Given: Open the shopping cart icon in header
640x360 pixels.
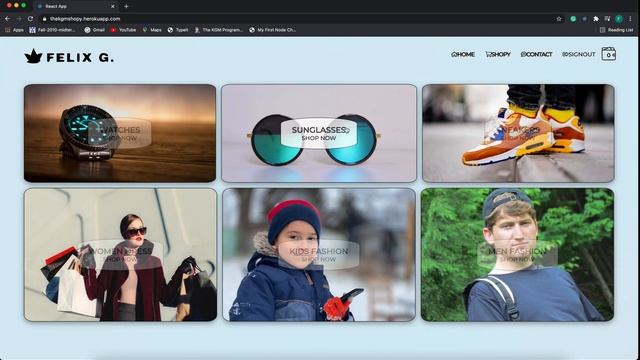Looking at the screenshot, I should [609, 54].
